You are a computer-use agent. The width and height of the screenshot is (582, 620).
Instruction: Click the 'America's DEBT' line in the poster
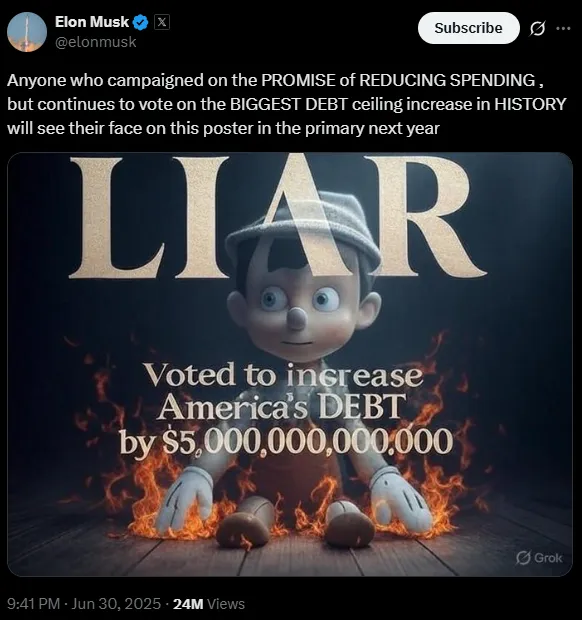click(x=280, y=407)
